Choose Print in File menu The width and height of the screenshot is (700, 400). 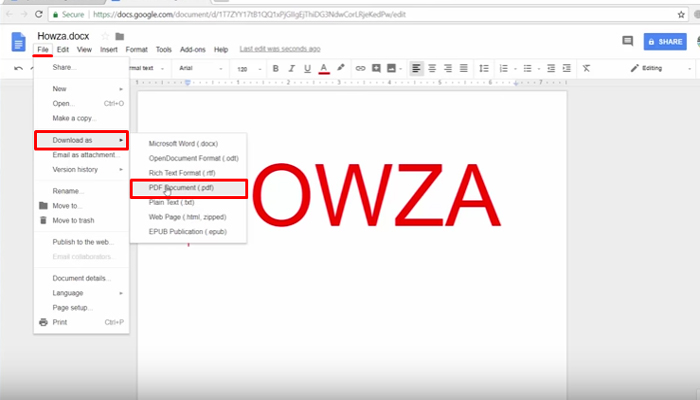click(81, 322)
